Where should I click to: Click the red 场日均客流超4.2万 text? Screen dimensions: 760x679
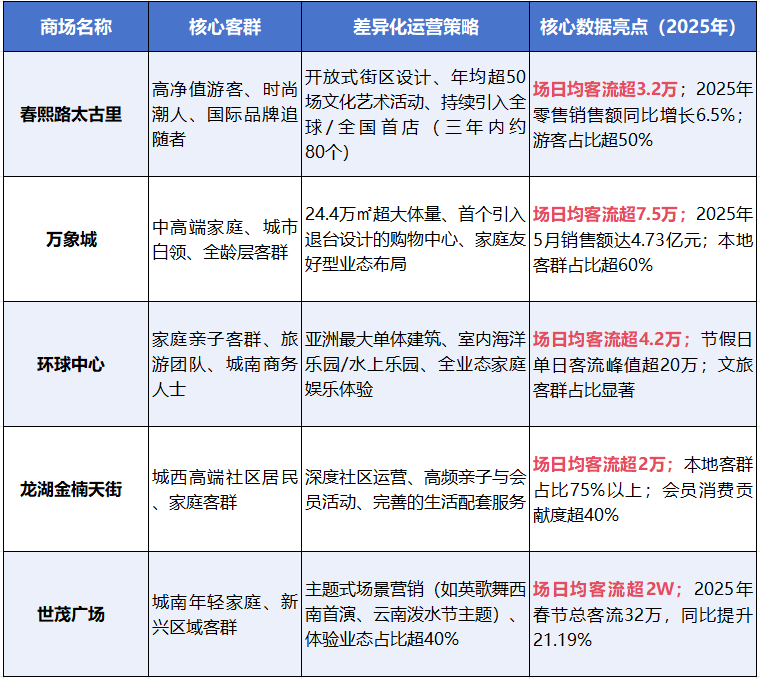pyautogui.click(x=607, y=339)
